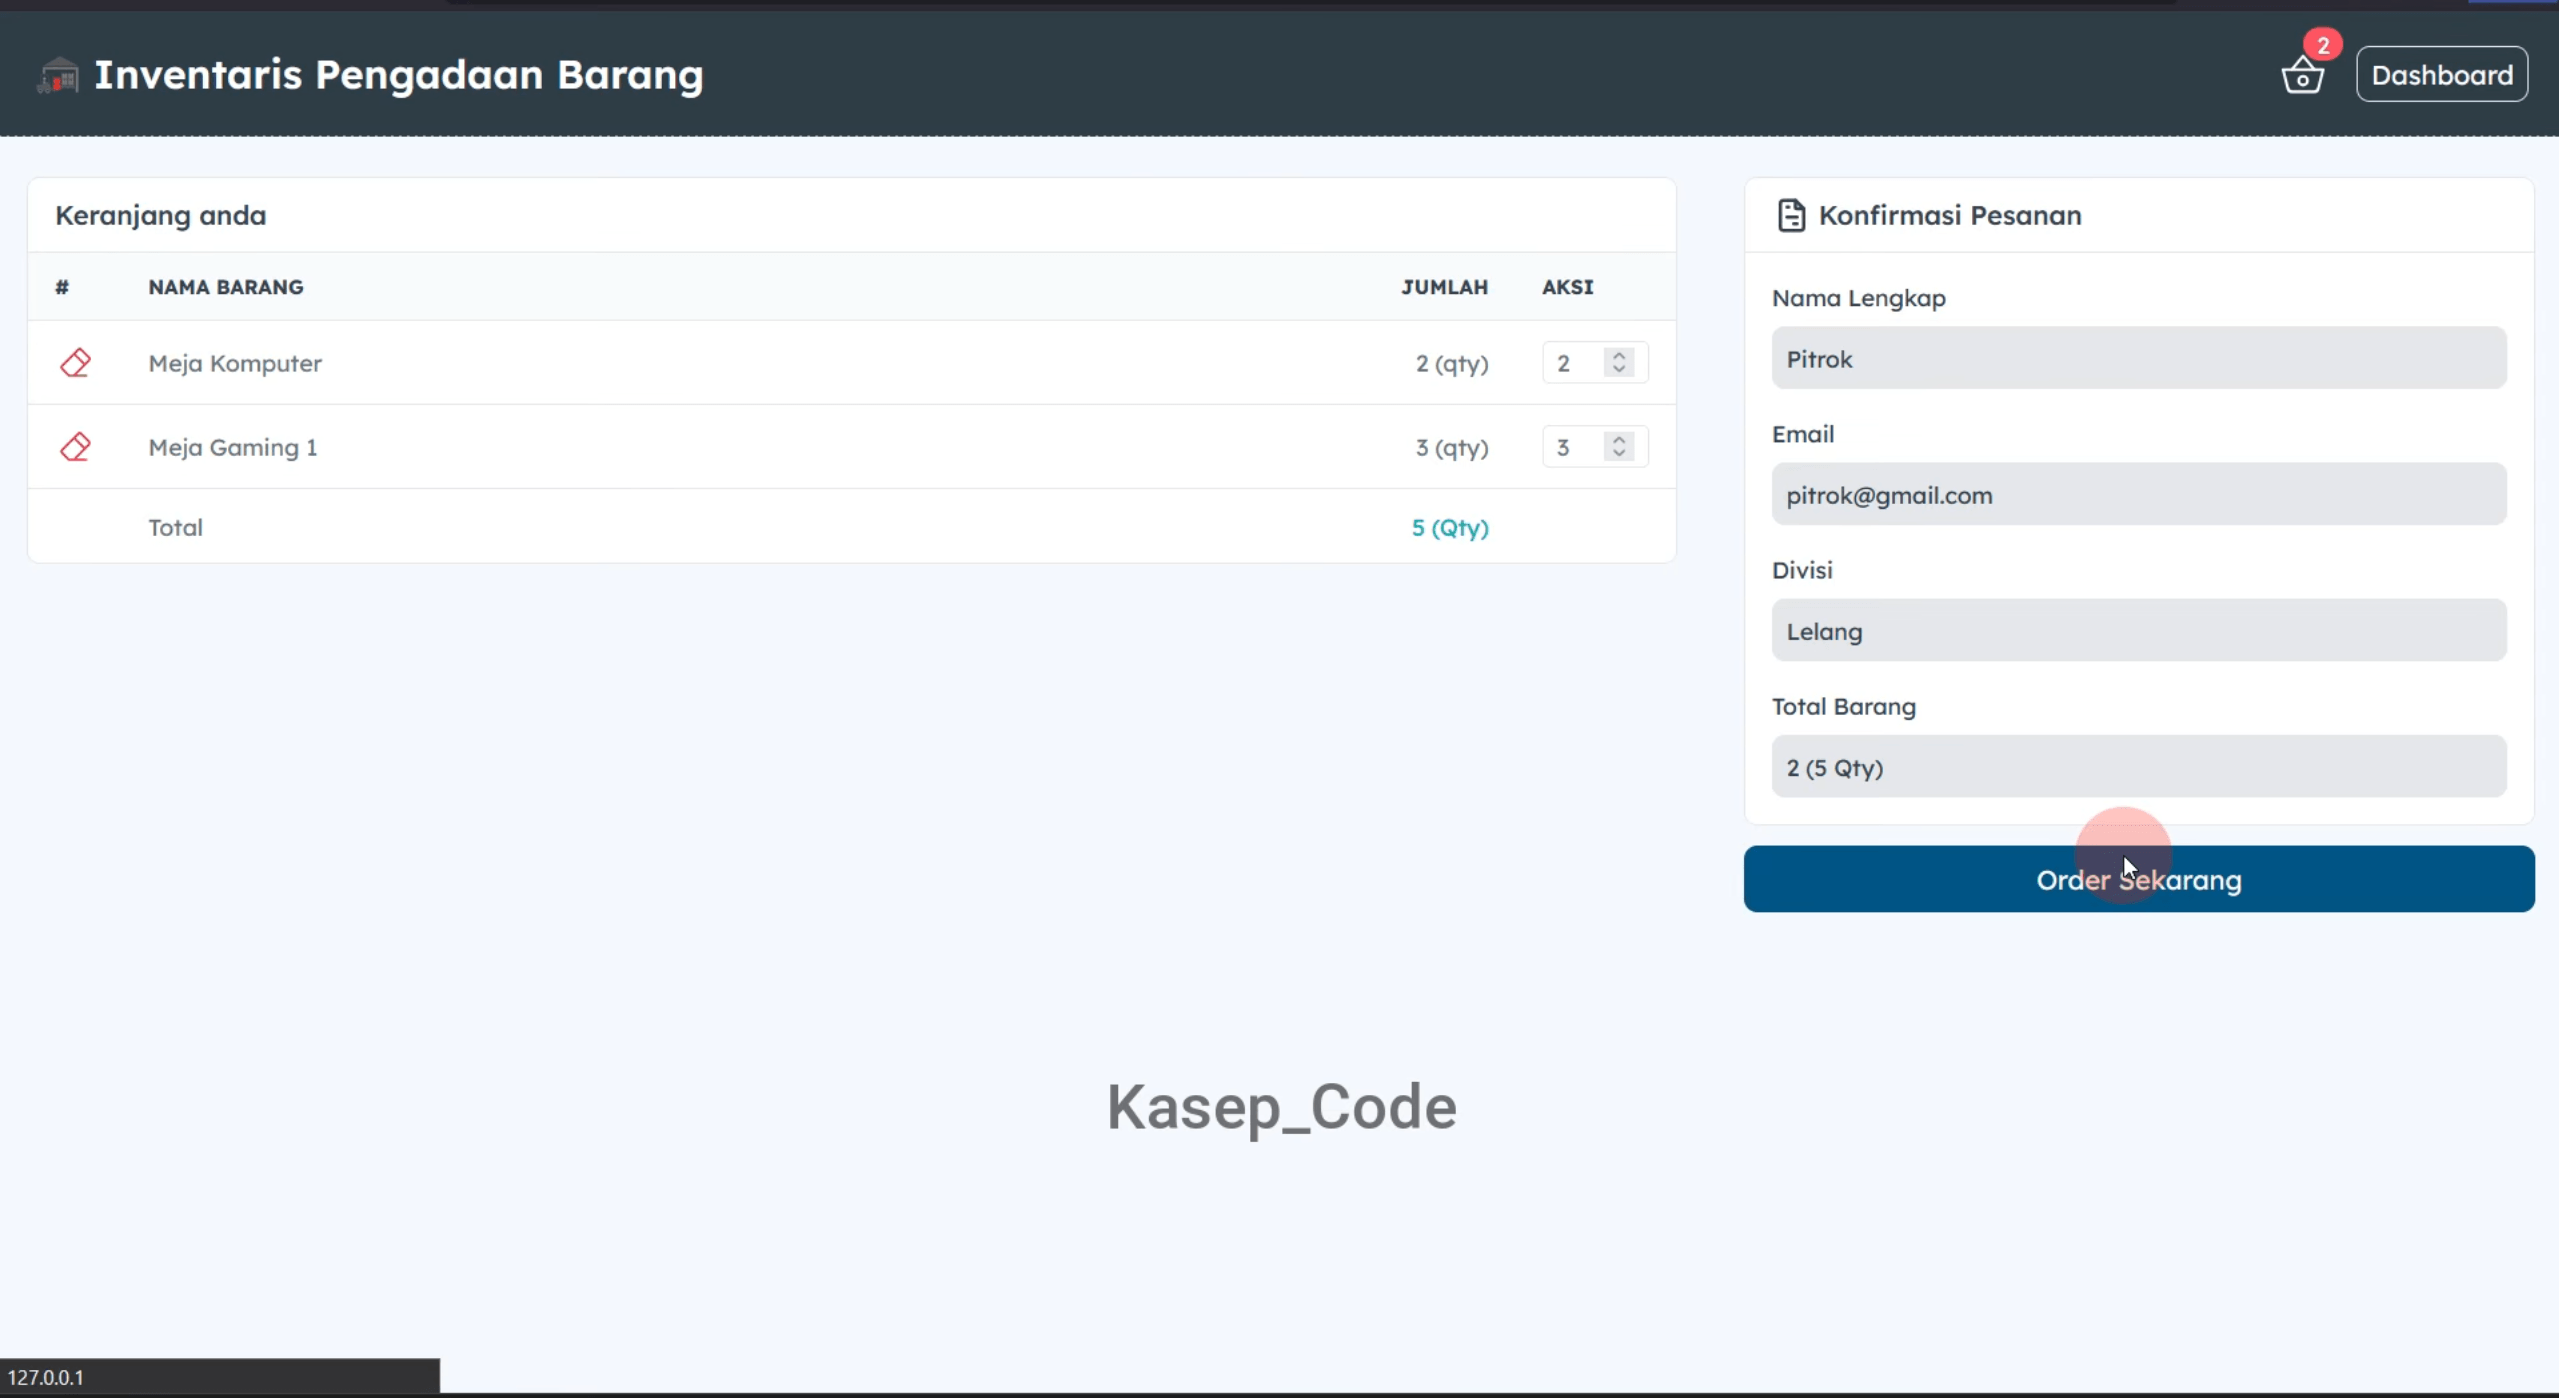Select the Meja Gaming 1 item name
Image resolution: width=2559 pixels, height=1398 pixels.
[x=233, y=447]
